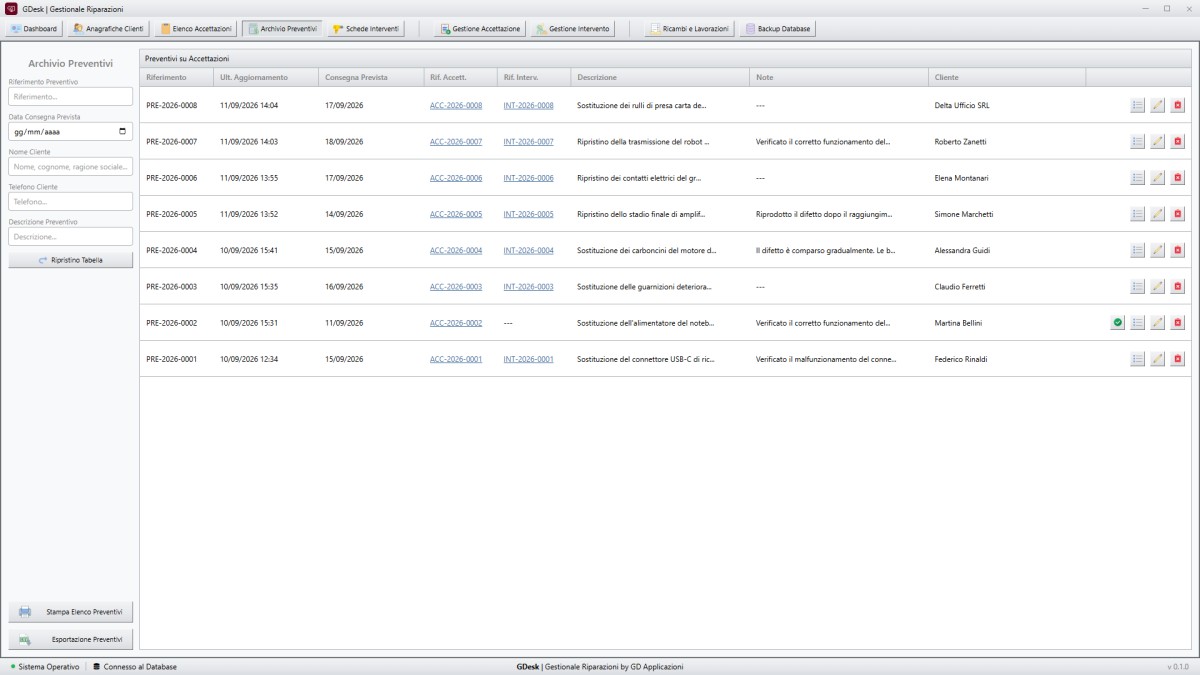The height and width of the screenshot is (675, 1200).
Task: Open the ACC-2026-0008 acceptance link
Action: click(456, 105)
